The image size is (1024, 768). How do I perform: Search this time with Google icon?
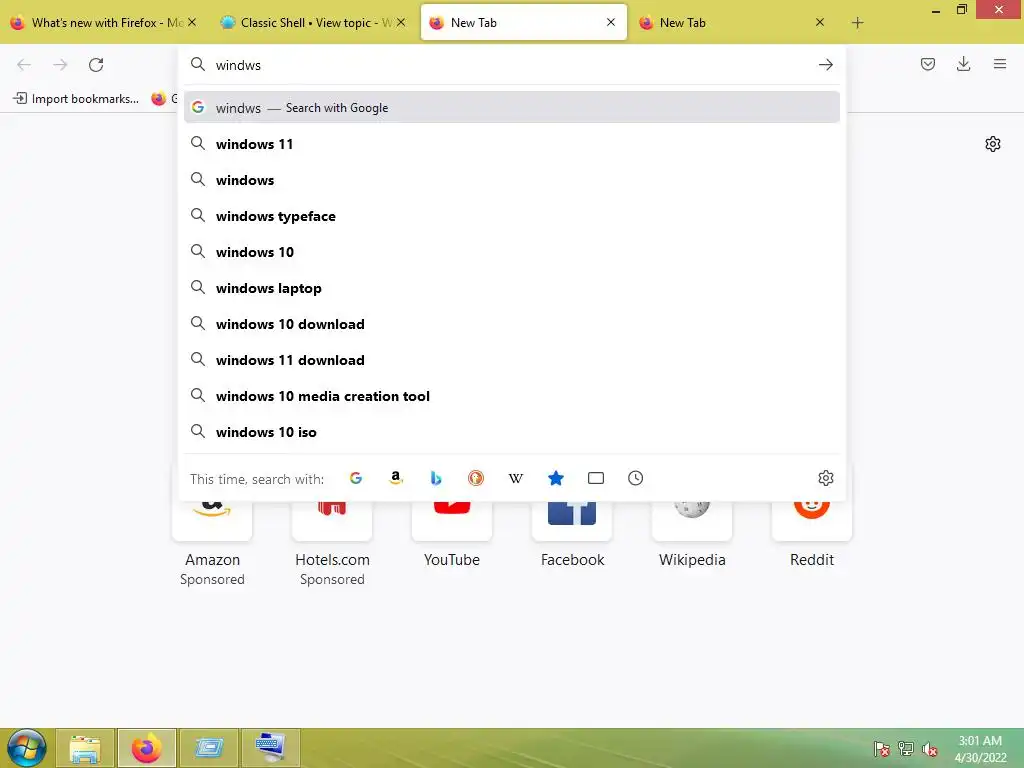[356, 478]
